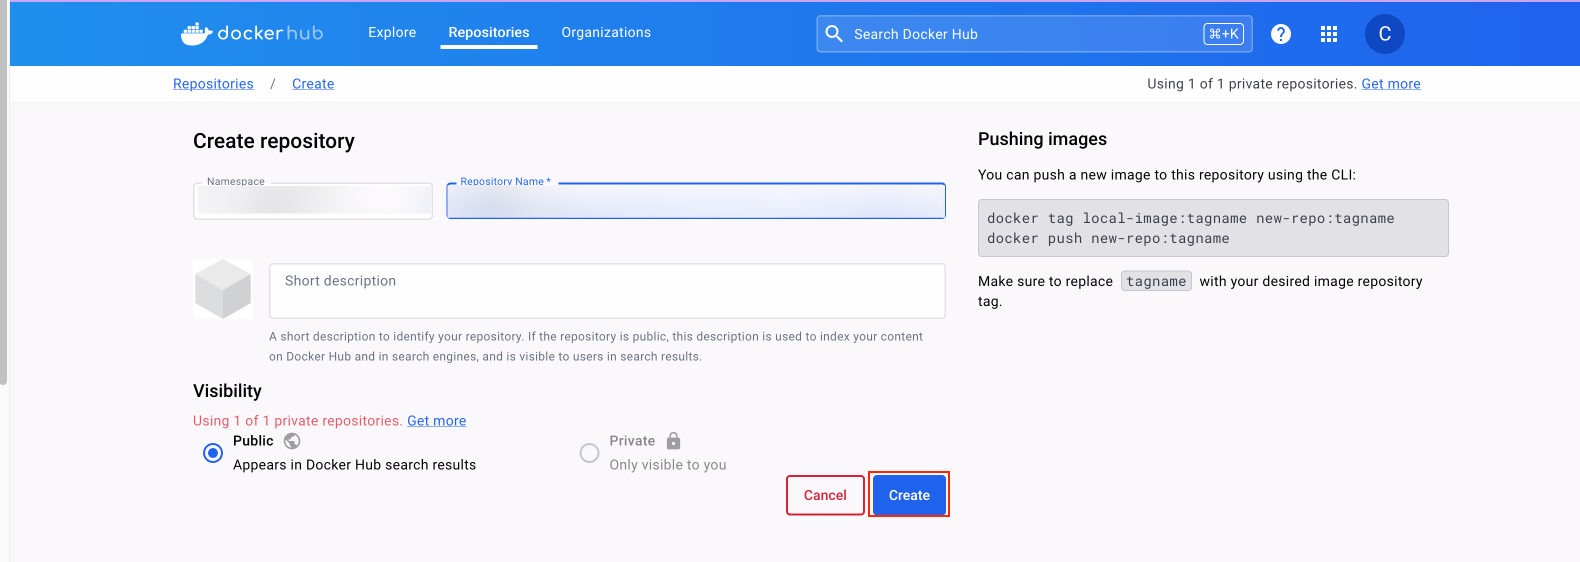Click the repository cube placeholder image
The height and width of the screenshot is (562, 1580).
click(x=223, y=289)
